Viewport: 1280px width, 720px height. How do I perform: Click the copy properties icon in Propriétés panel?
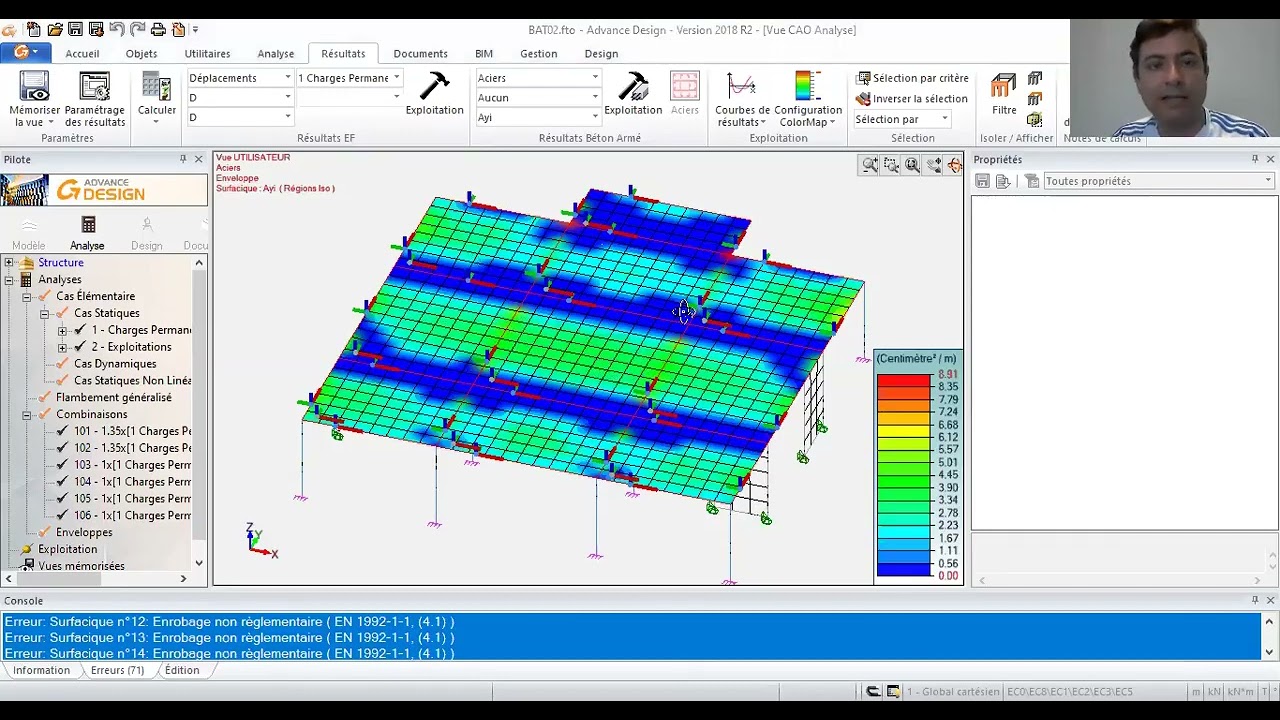pos(1003,181)
